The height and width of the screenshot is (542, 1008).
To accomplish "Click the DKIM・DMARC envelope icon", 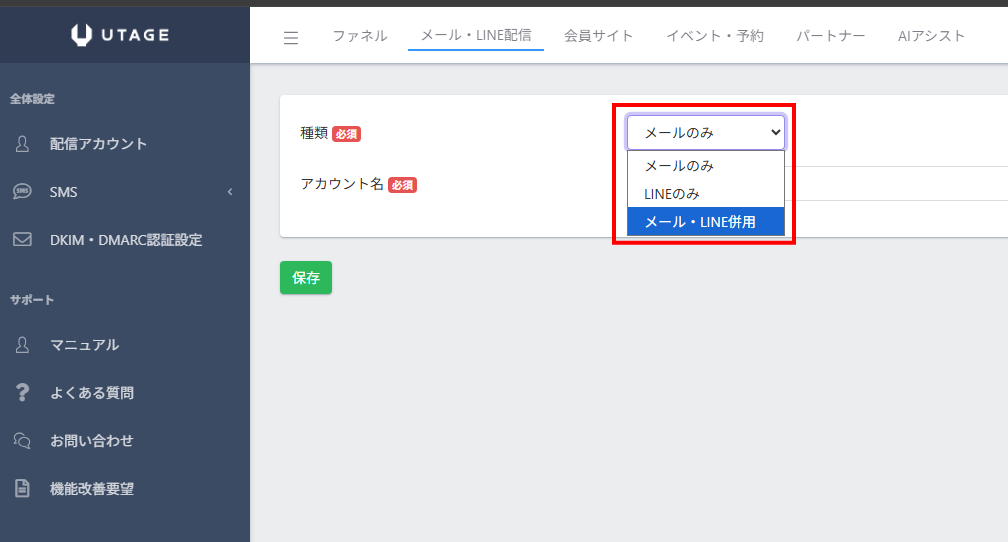I will pyautogui.click(x=22, y=240).
